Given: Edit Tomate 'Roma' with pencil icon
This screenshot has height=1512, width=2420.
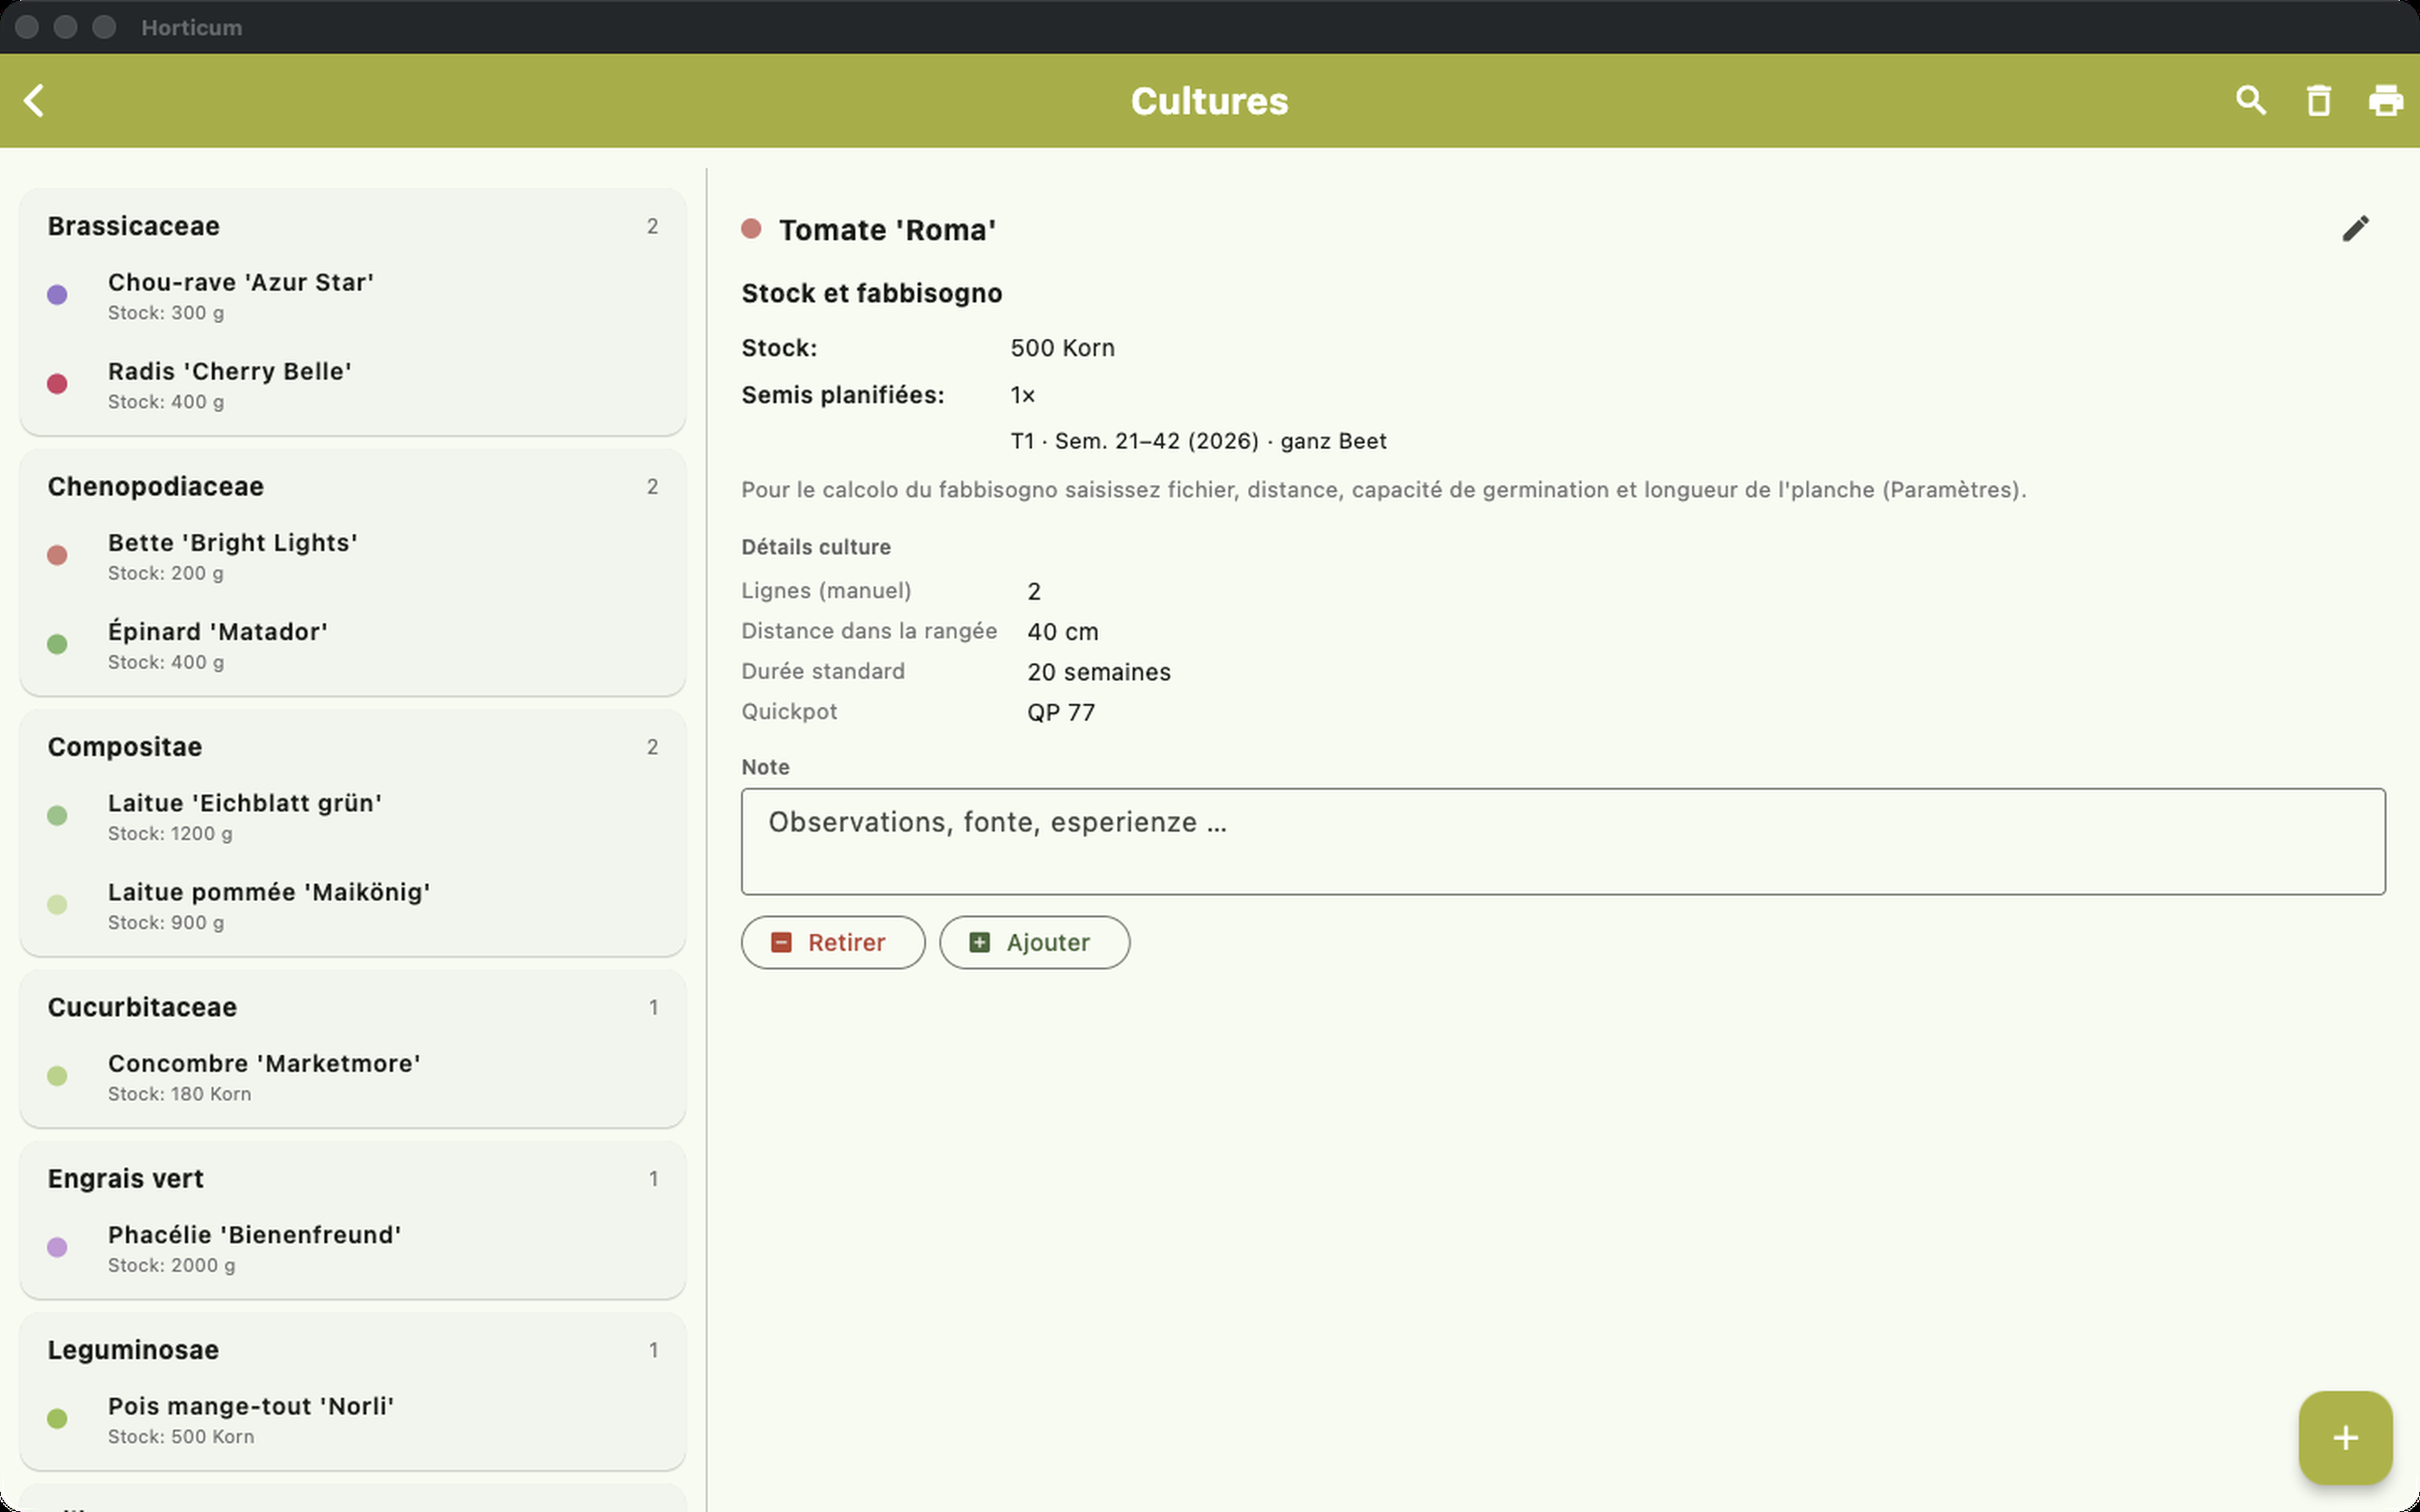Looking at the screenshot, I should pos(2355,229).
